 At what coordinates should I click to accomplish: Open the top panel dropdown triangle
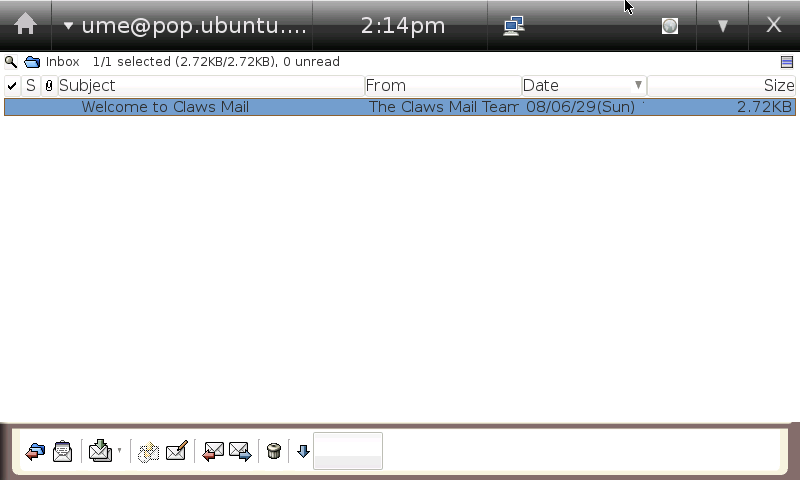[722, 26]
